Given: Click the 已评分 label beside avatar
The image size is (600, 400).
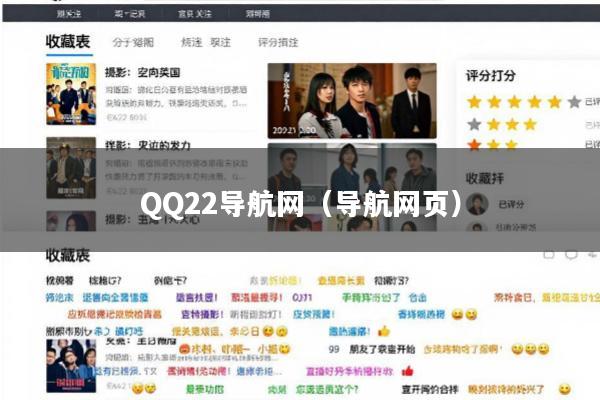Looking at the screenshot, I should coord(511,204).
